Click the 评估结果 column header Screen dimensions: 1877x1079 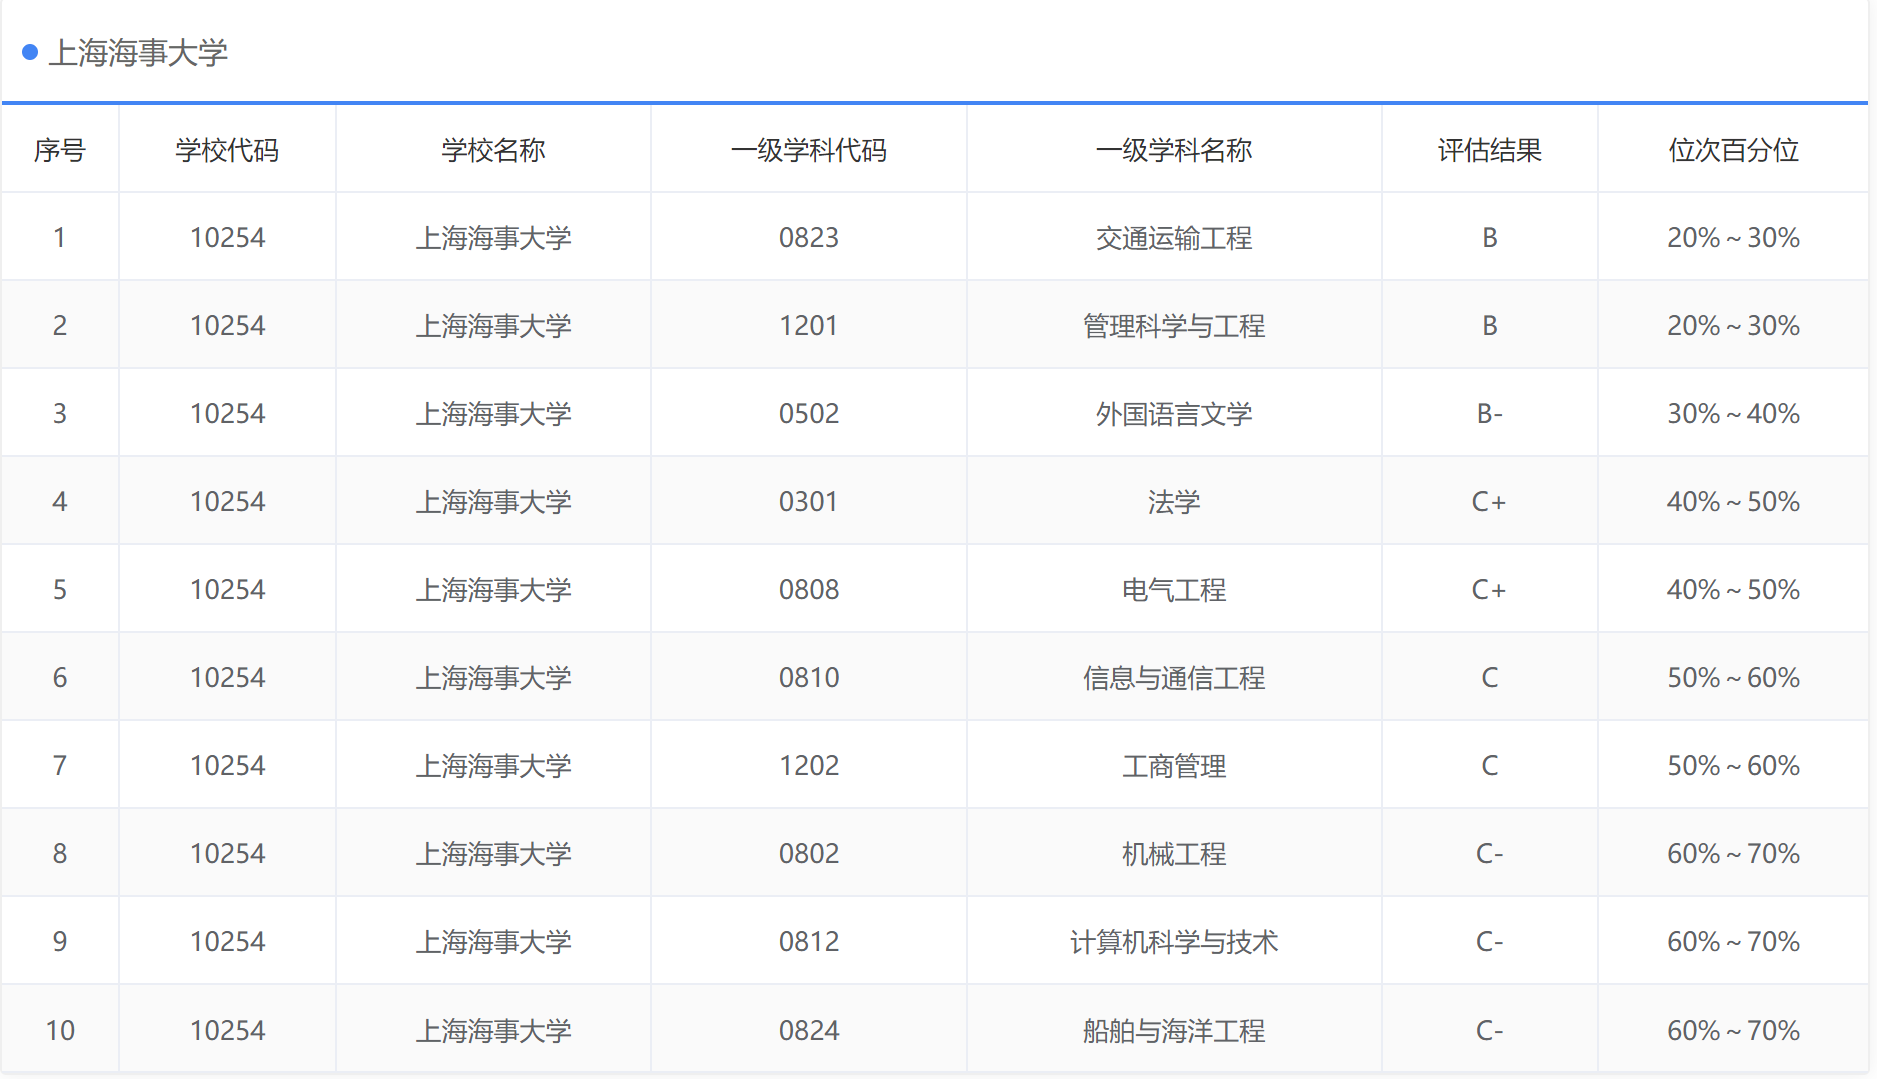click(x=1488, y=150)
